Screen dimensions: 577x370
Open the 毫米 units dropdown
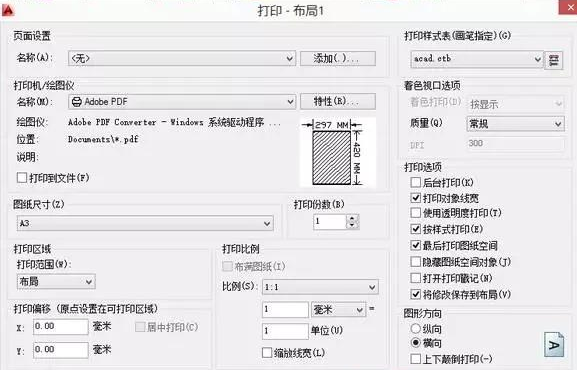point(339,310)
